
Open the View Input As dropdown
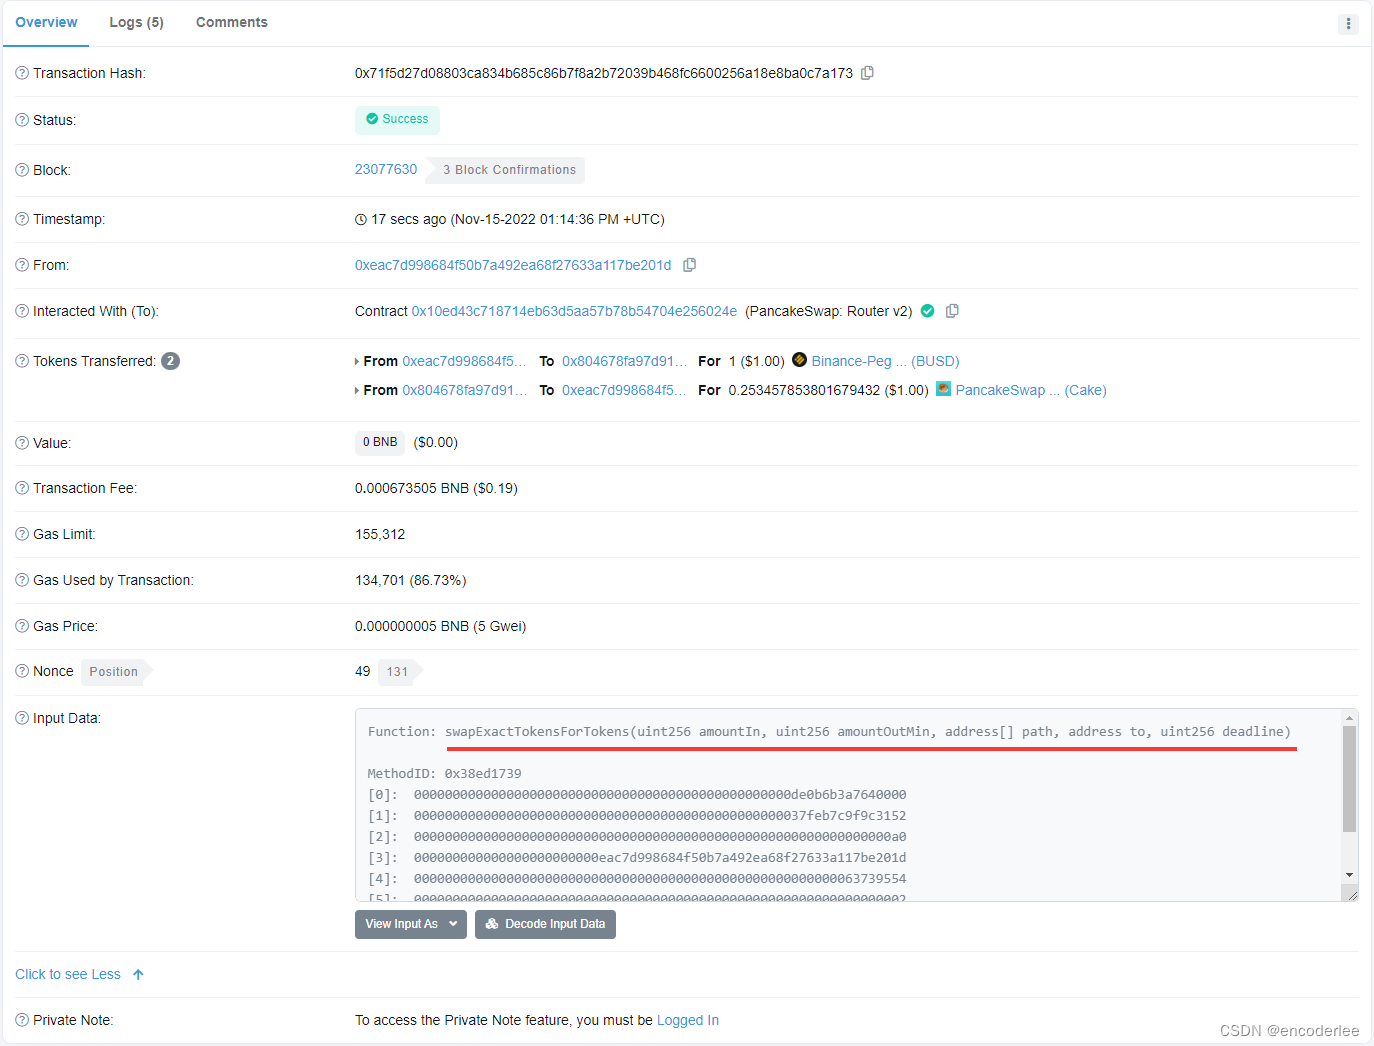410,924
